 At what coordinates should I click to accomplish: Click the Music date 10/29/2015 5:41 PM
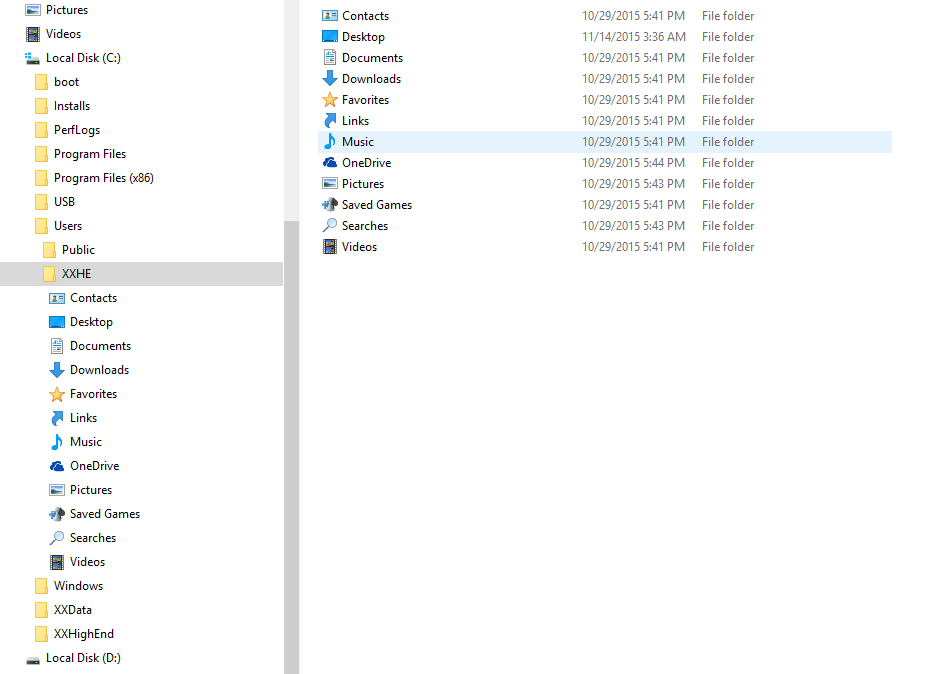tap(633, 141)
